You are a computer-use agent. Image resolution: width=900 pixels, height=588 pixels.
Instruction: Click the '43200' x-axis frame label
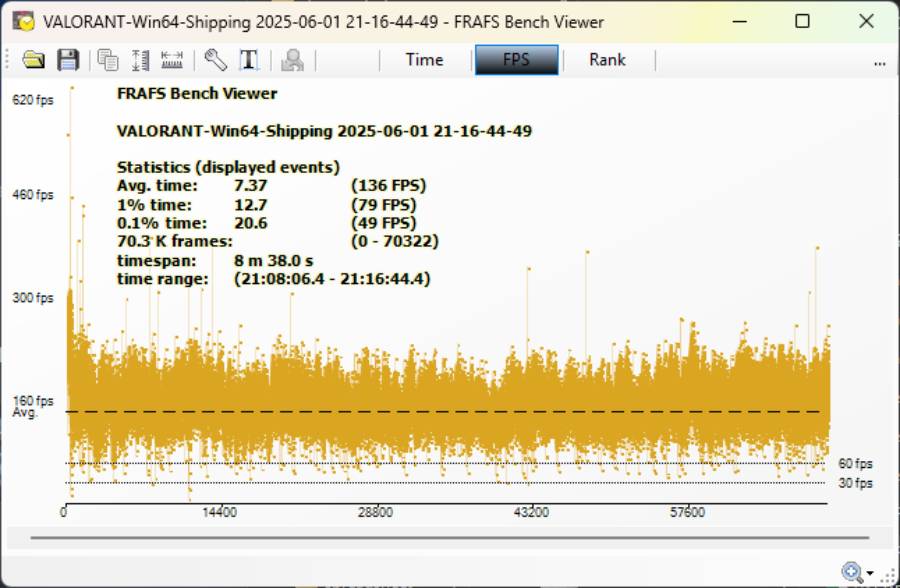(x=532, y=512)
